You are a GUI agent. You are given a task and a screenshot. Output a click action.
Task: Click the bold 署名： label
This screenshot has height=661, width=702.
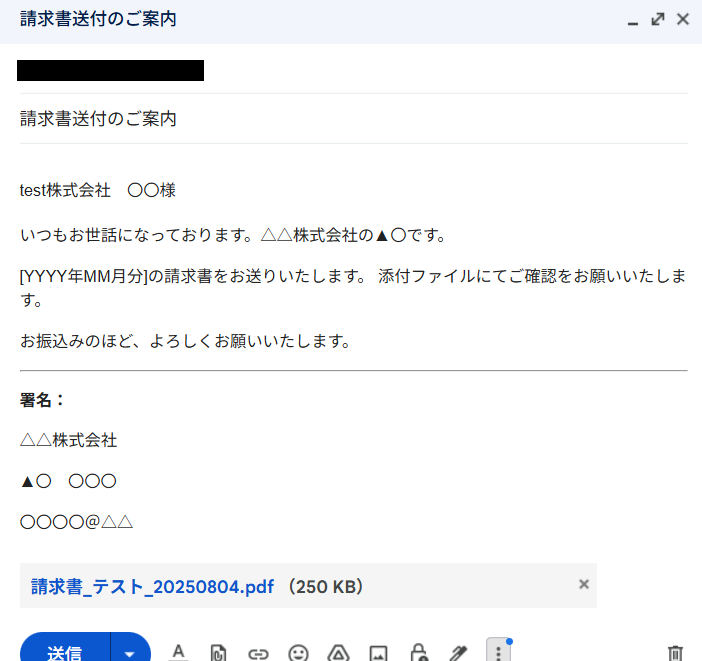pos(42,400)
